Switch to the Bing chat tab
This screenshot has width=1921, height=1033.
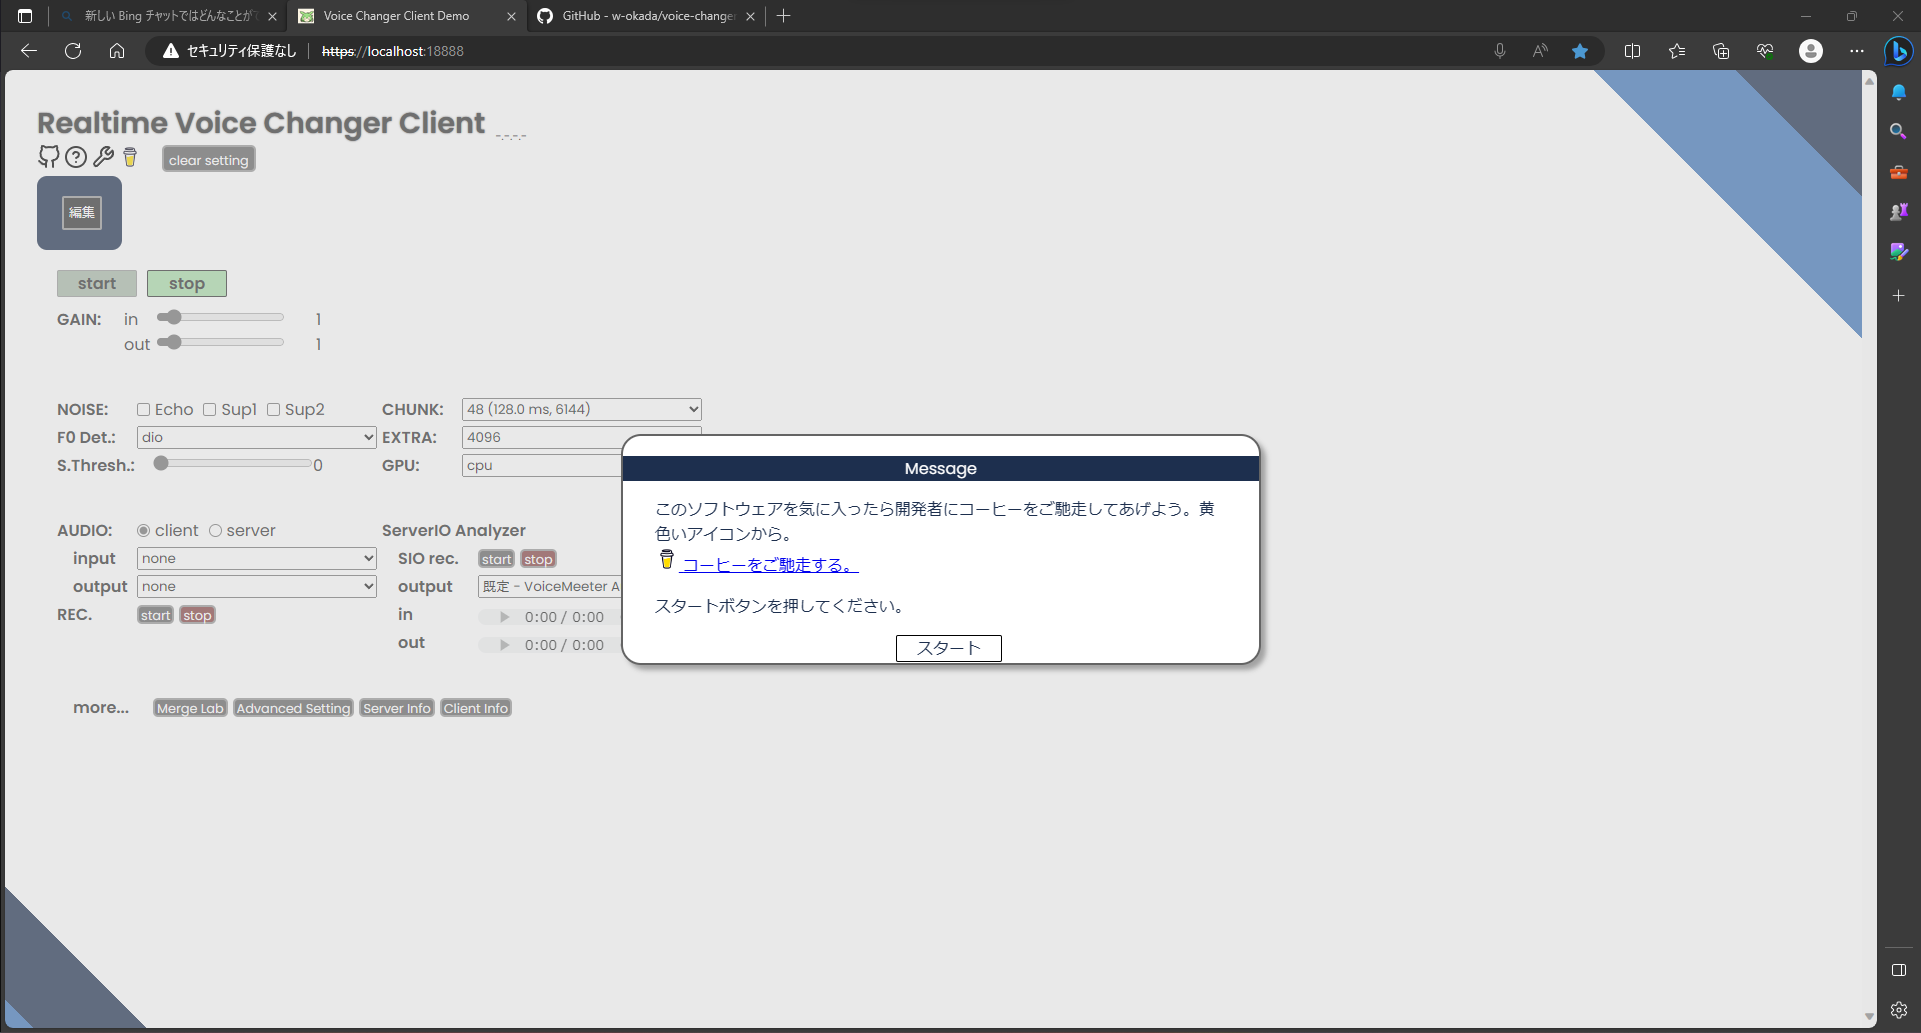[165, 16]
